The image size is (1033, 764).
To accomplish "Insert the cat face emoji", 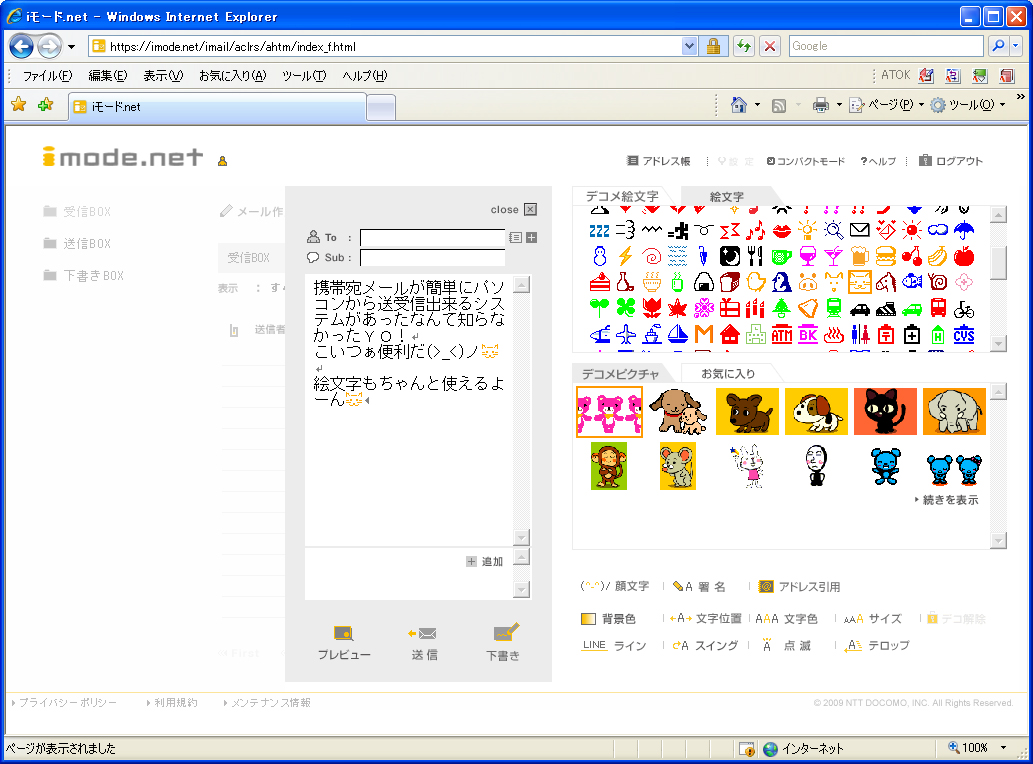I will tap(860, 282).
